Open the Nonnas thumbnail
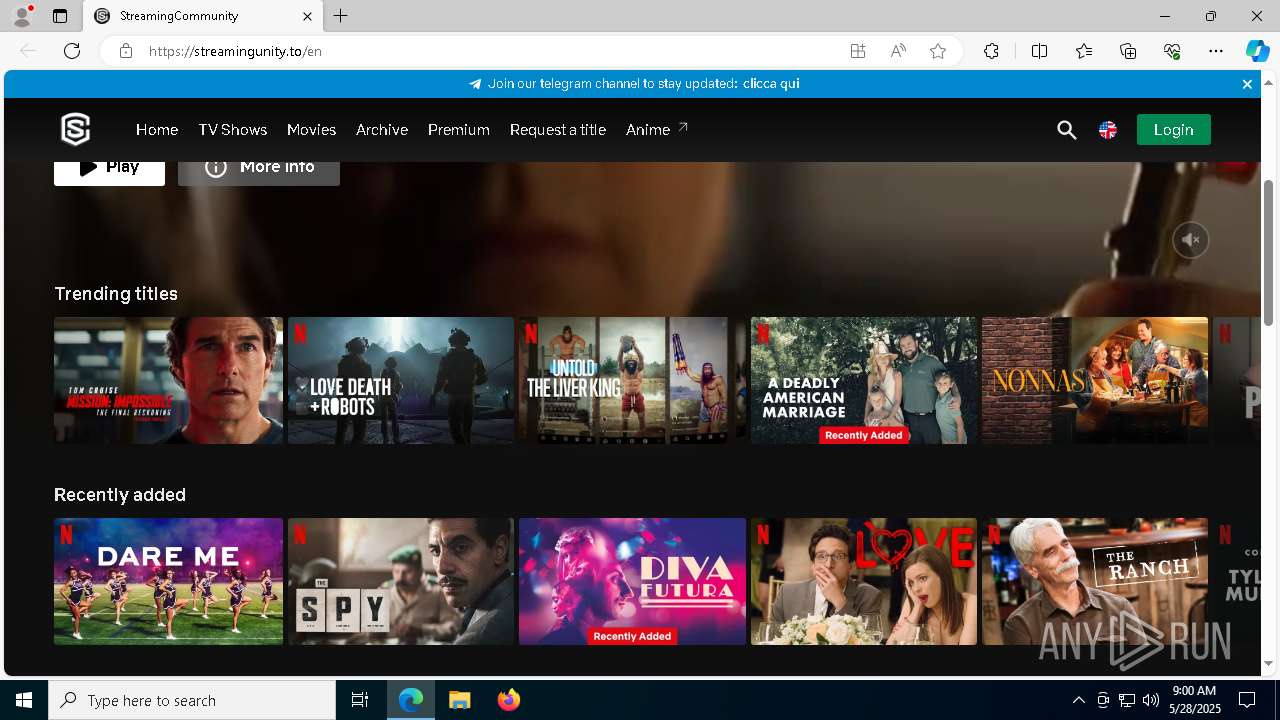Screen dimensions: 1280x720 point(1095,380)
